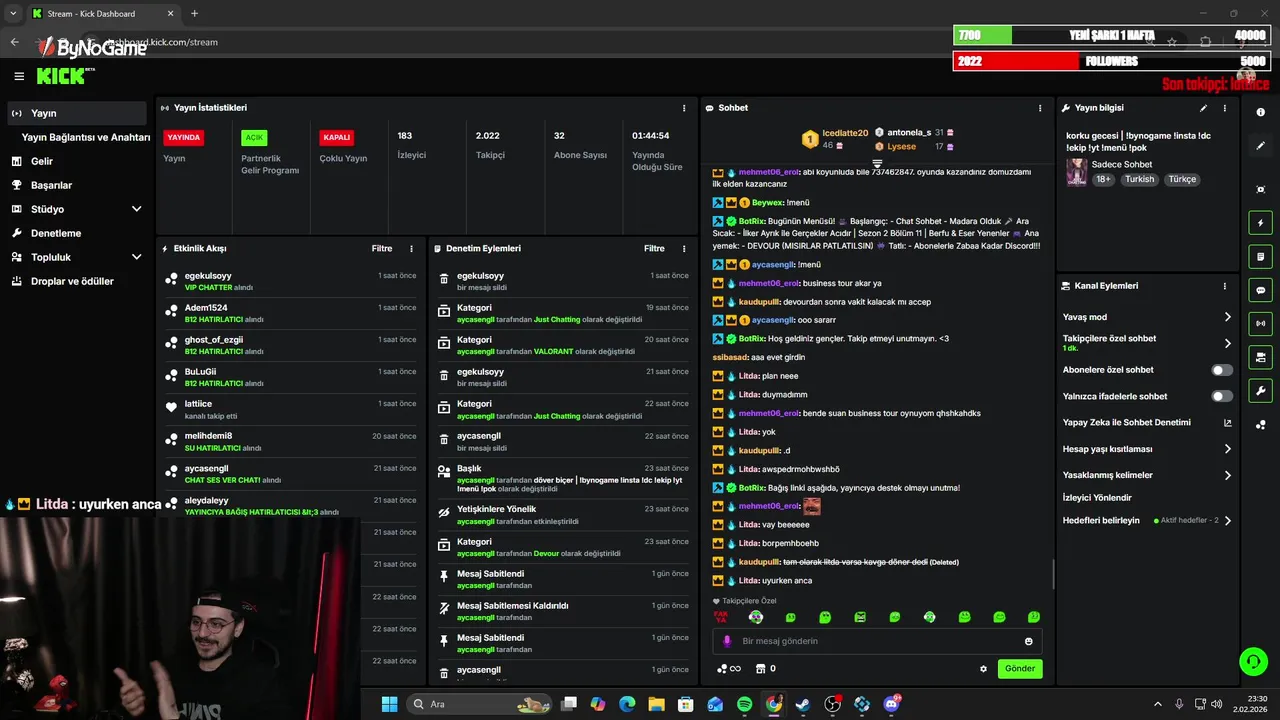Go back with browser back arrow
The width and height of the screenshot is (1280, 720).
[x=14, y=42]
